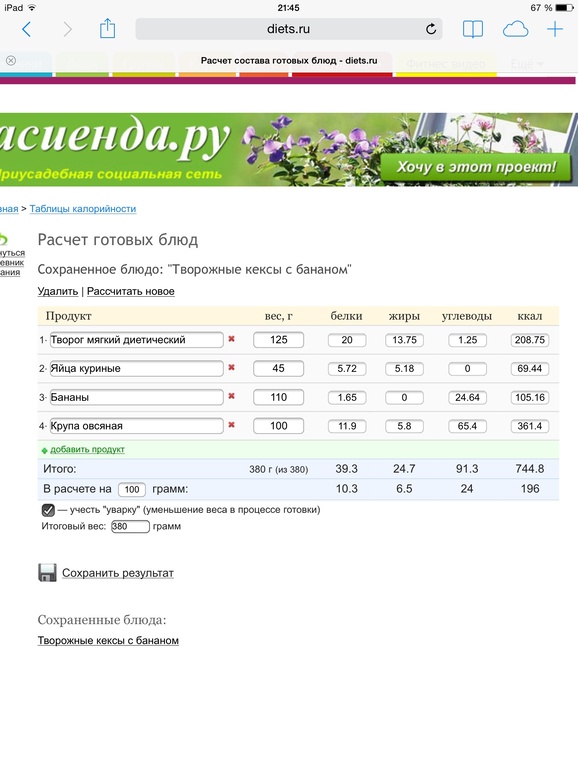Tap the diets.ru address bar
Viewport: 578px width, 770px height.
[x=289, y=29]
